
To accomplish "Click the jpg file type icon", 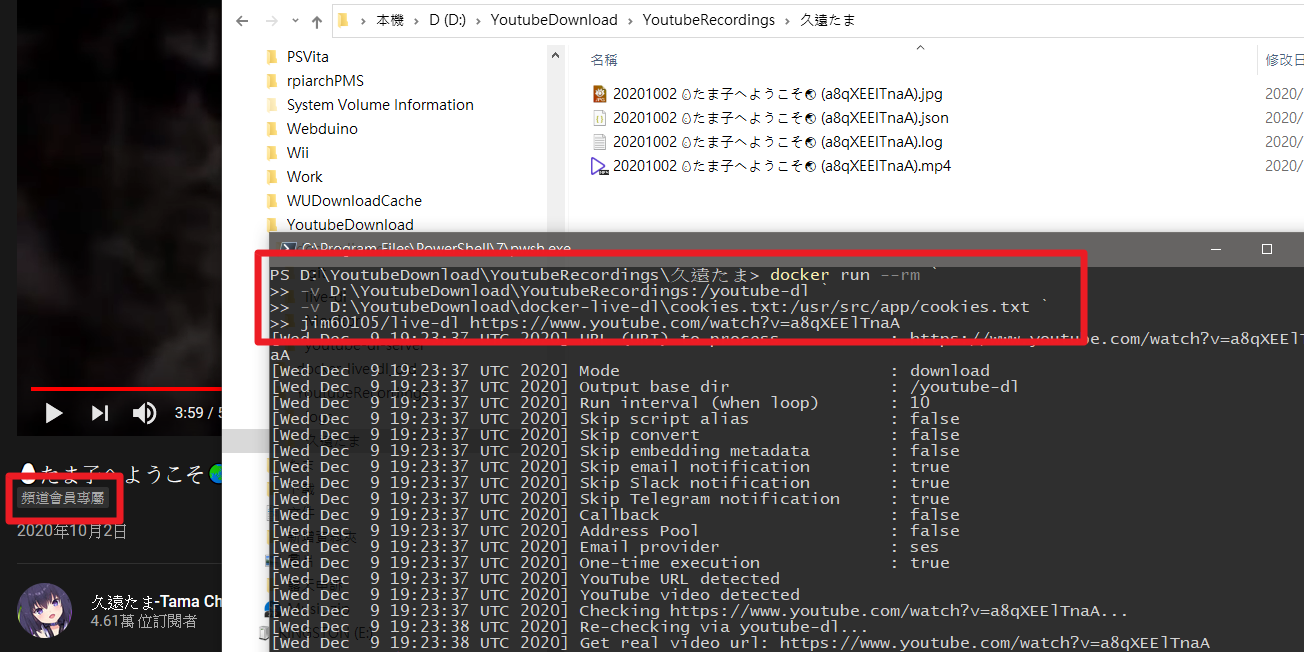I will click(x=599, y=94).
